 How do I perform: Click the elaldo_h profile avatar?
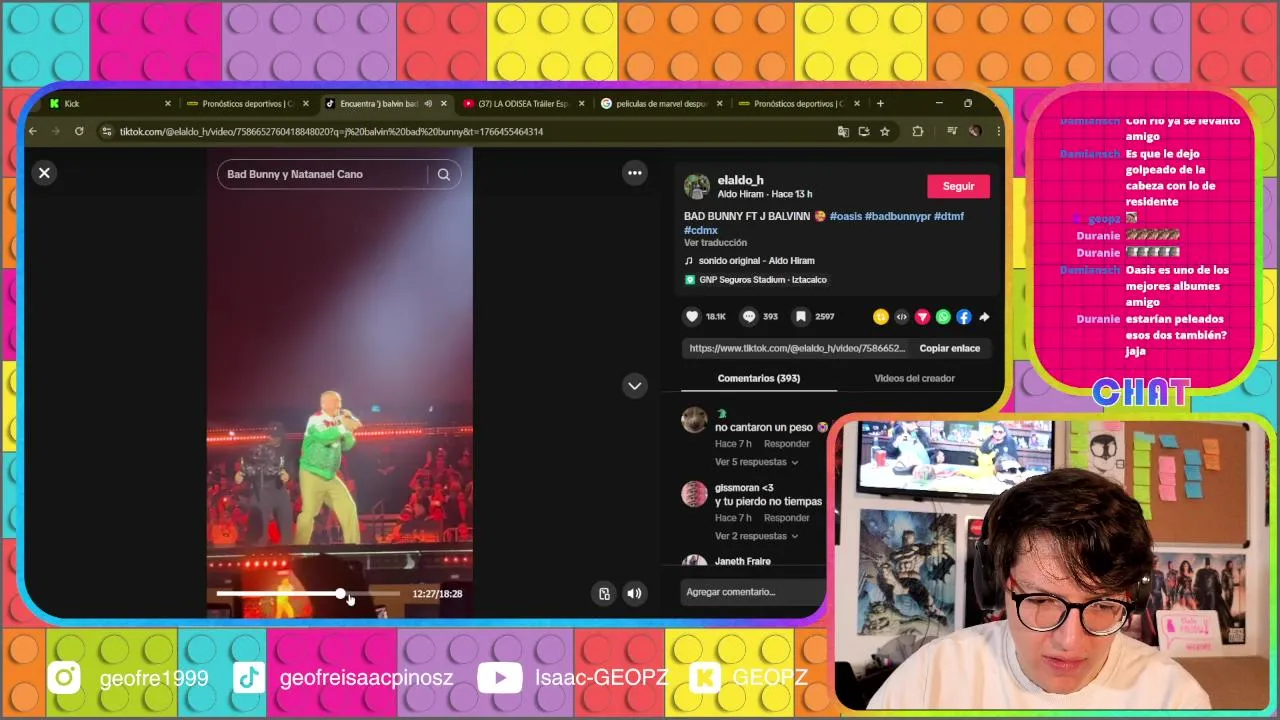point(696,186)
